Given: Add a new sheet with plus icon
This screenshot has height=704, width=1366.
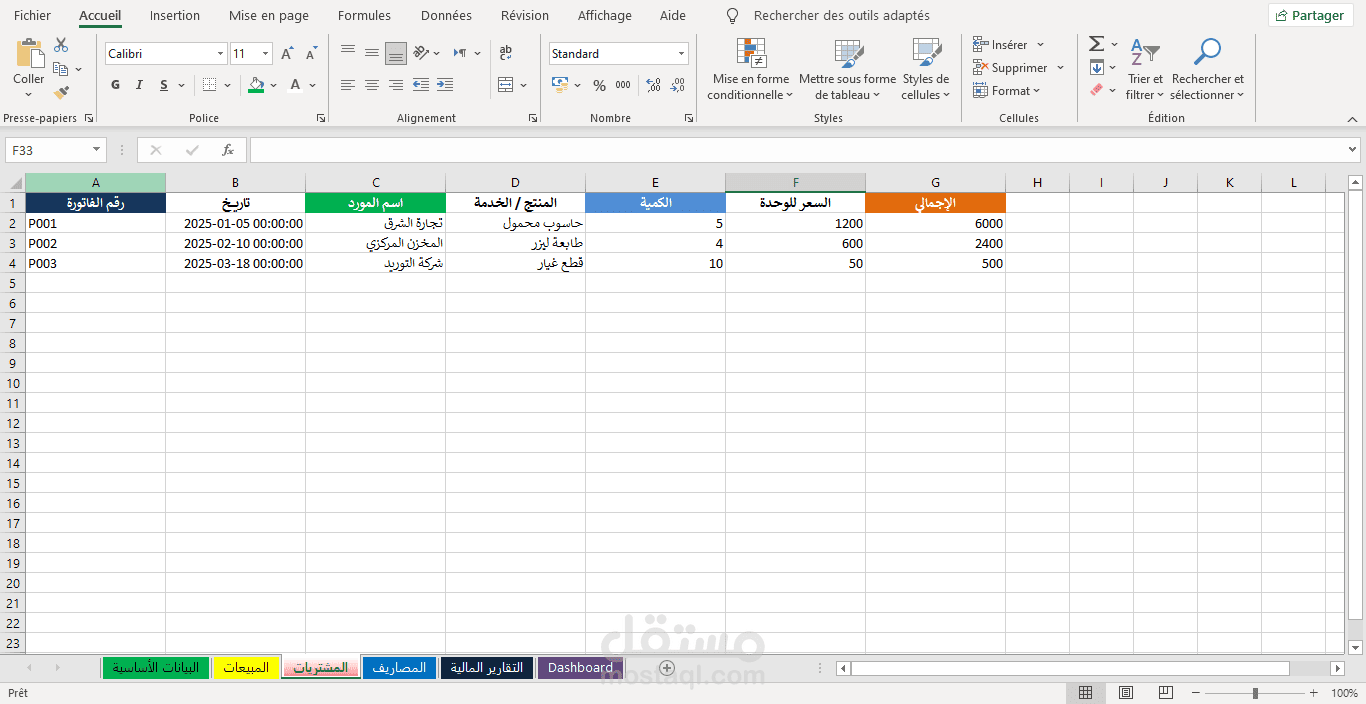Looking at the screenshot, I should pos(667,668).
